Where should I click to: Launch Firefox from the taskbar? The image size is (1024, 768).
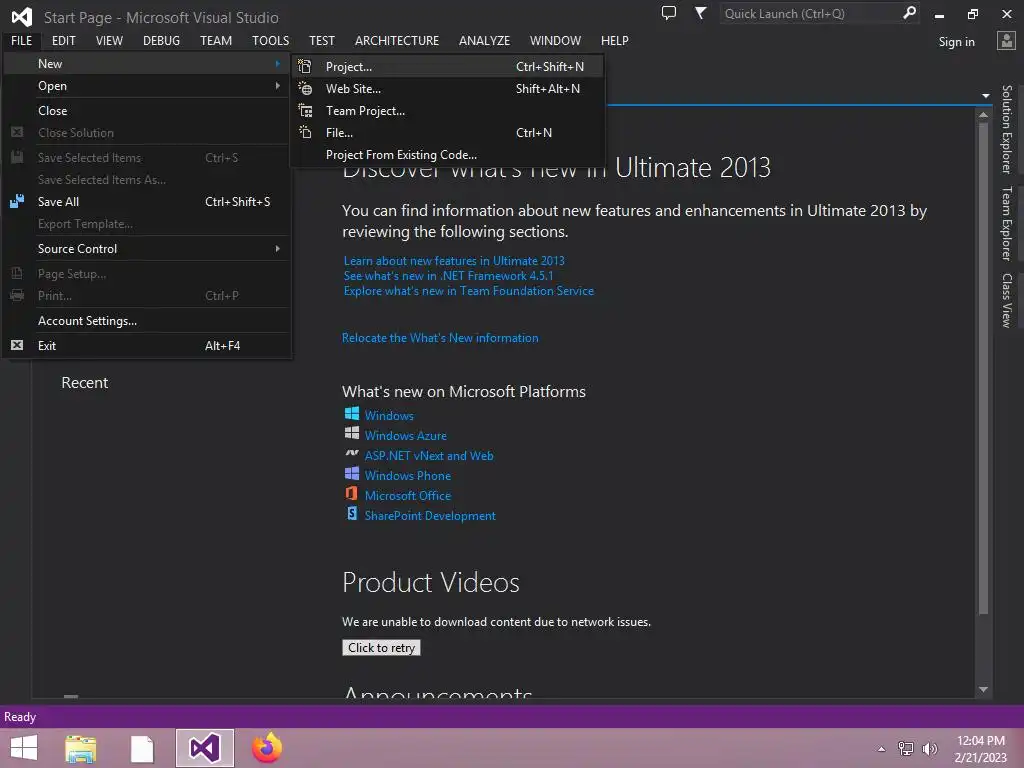[267, 748]
